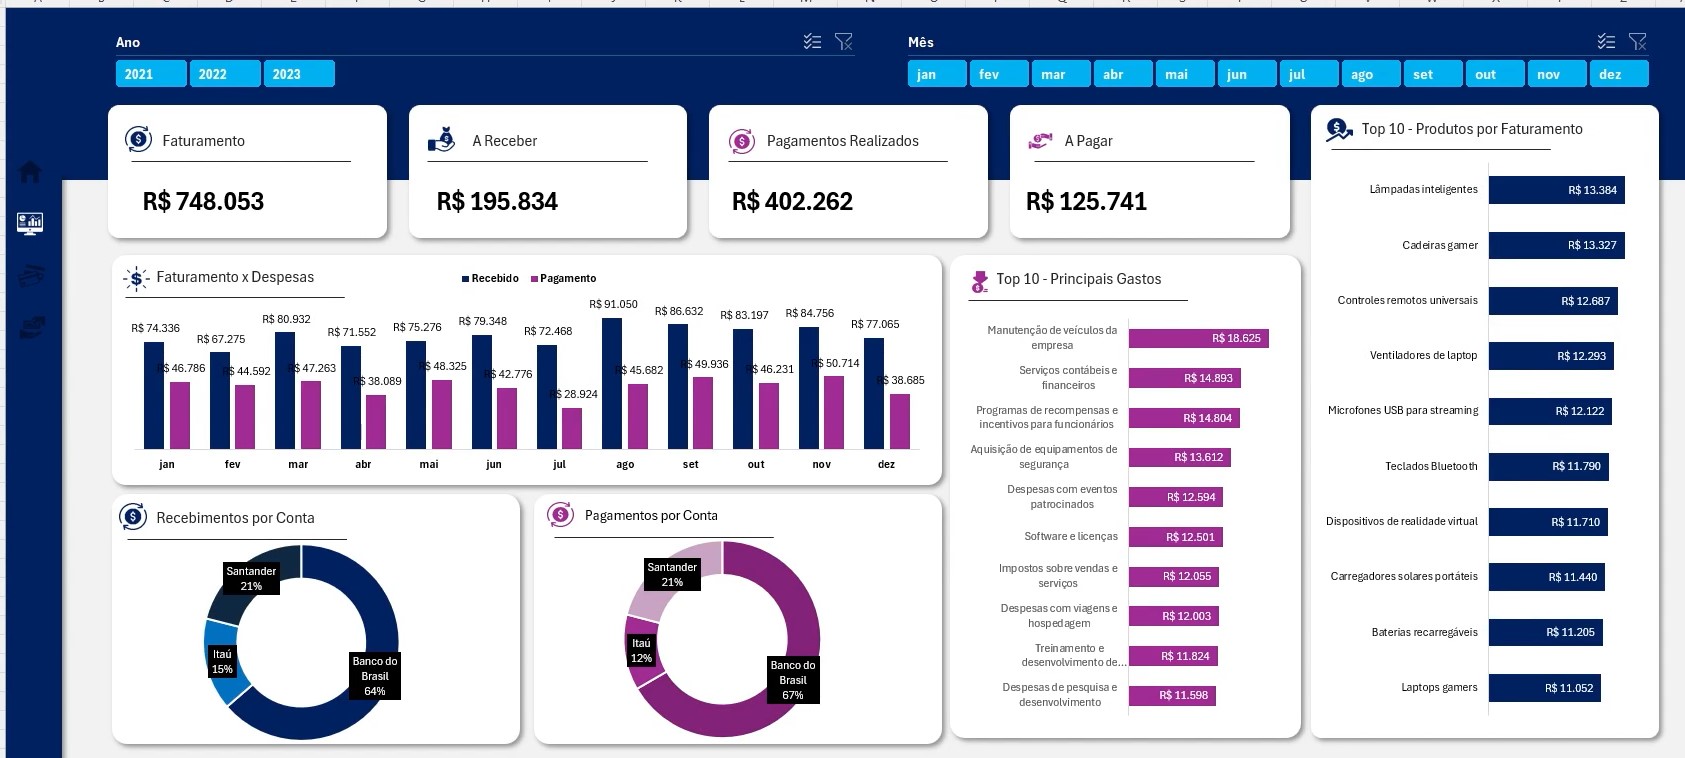
Task: Select nov in the Mês slicer
Action: 1557,74
